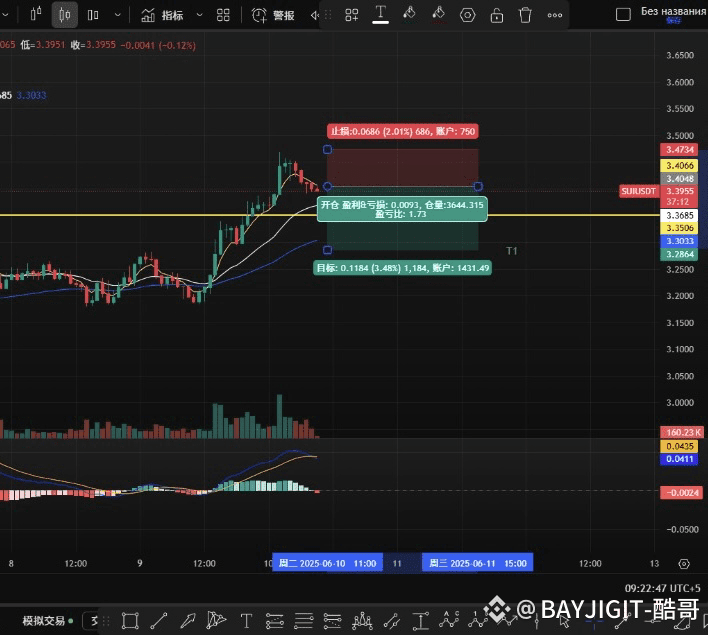
Task: Open the 09:22:47 UTC+5 timezone menu
Action: coord(662,588)
